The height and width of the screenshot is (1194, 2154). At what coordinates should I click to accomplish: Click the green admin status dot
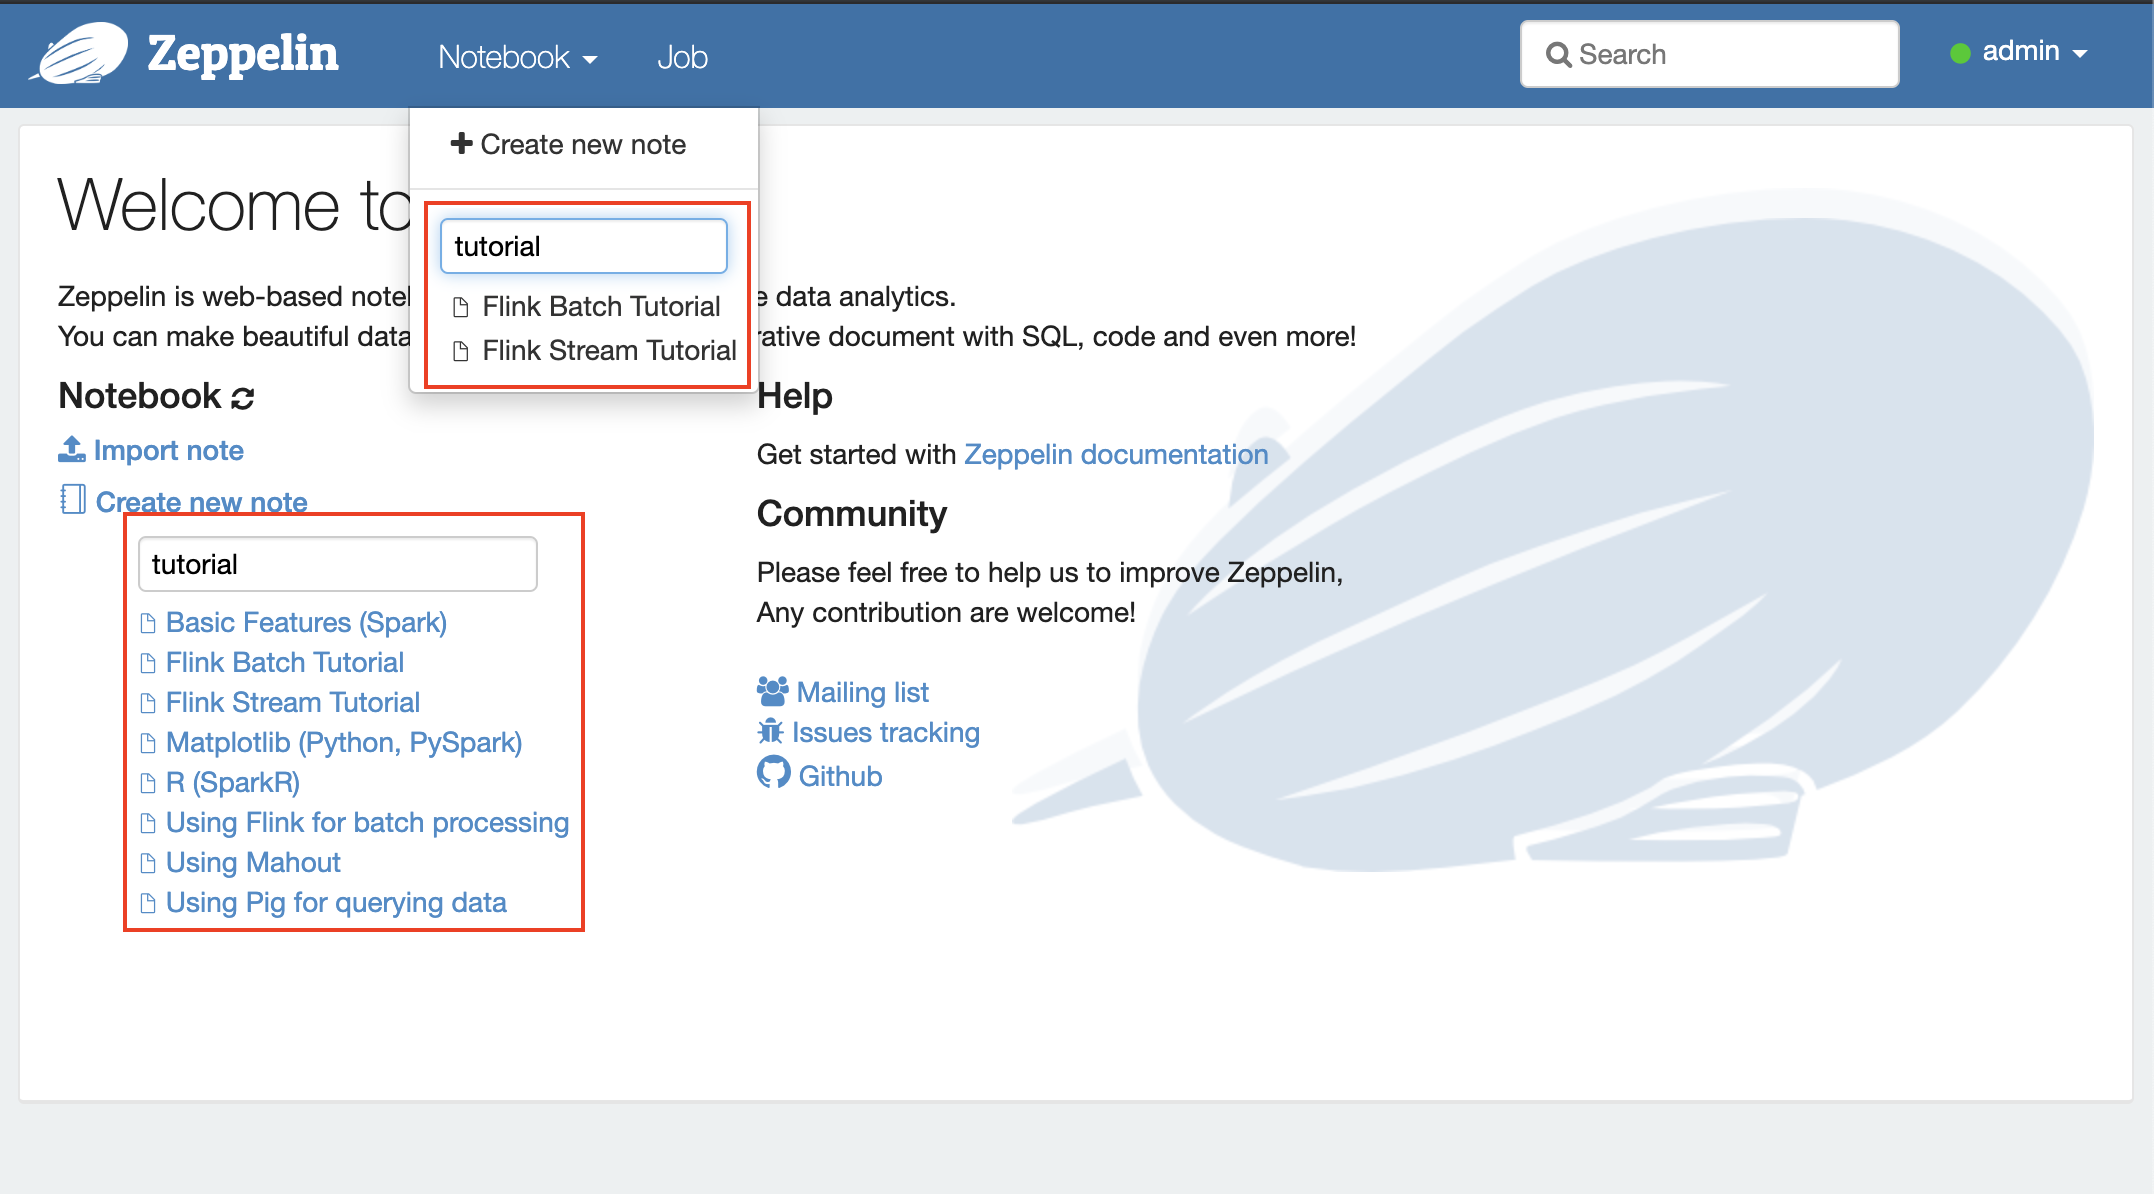(1960, 53)
